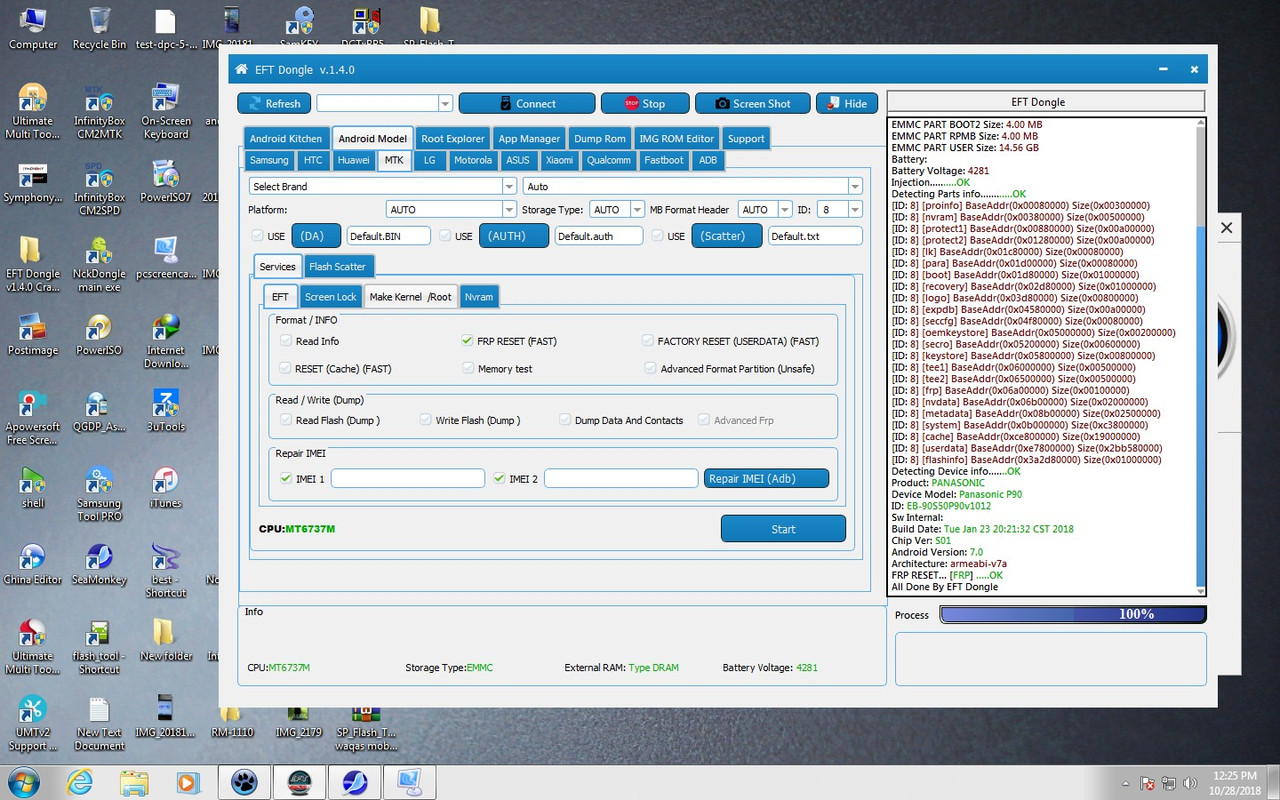Viewport: 1280px width, 800px height.
Task: Open the Nvram sub-tab
Action: click(x=478, y=297)
